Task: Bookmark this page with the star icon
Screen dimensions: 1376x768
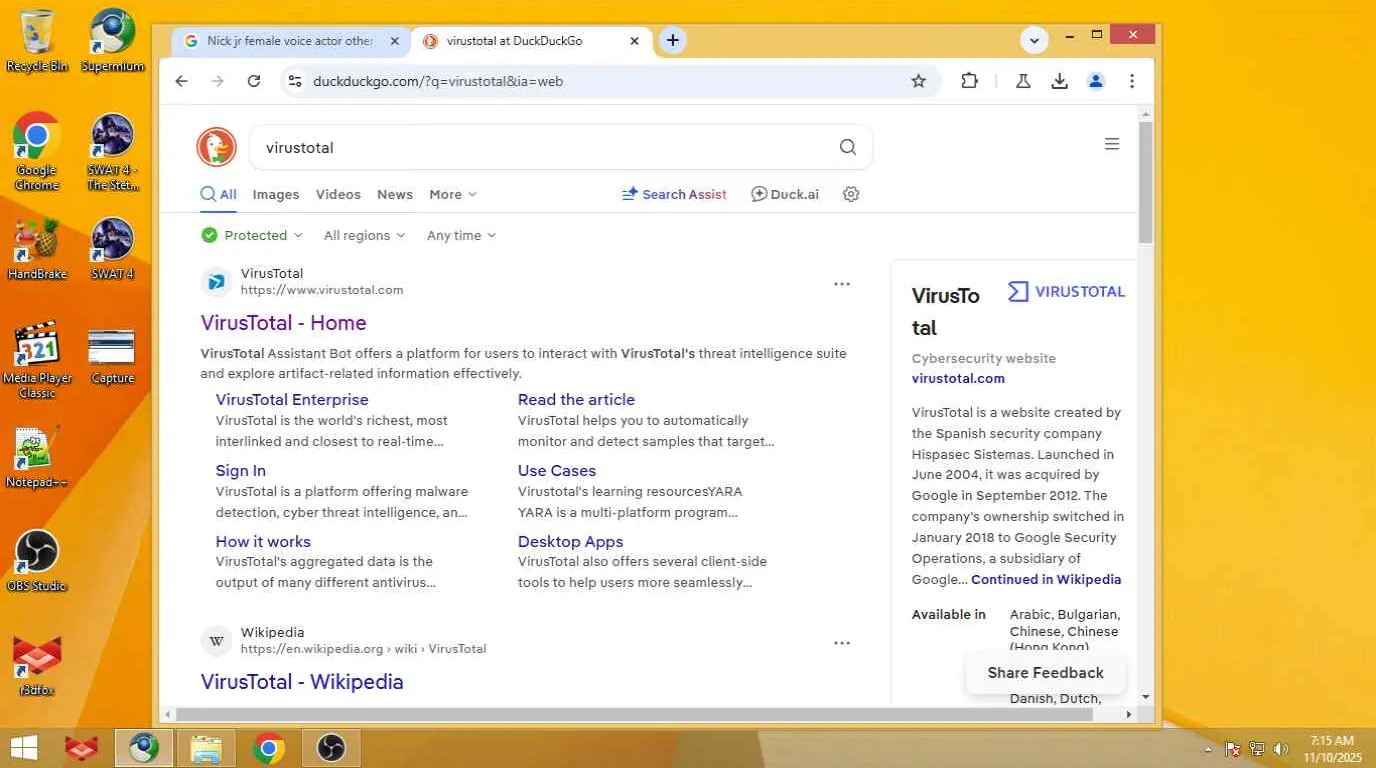Action: tap(919, 81)
